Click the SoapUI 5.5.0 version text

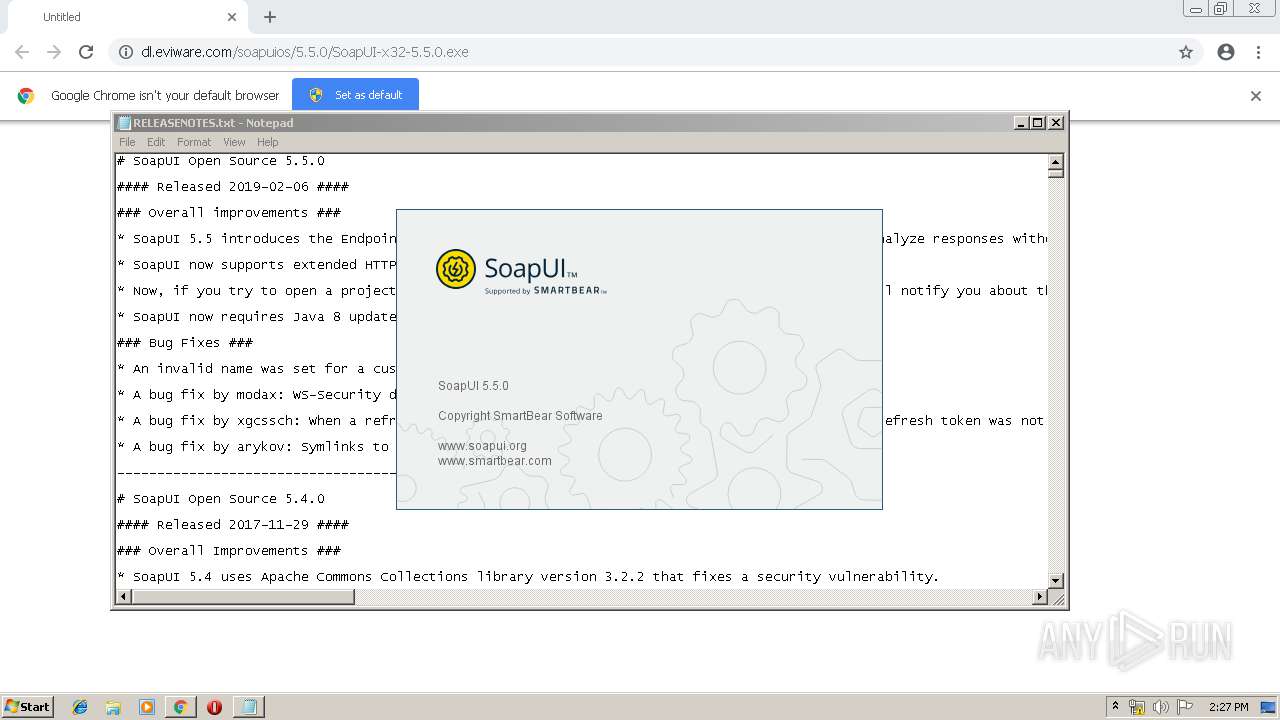tap(473, 386)
